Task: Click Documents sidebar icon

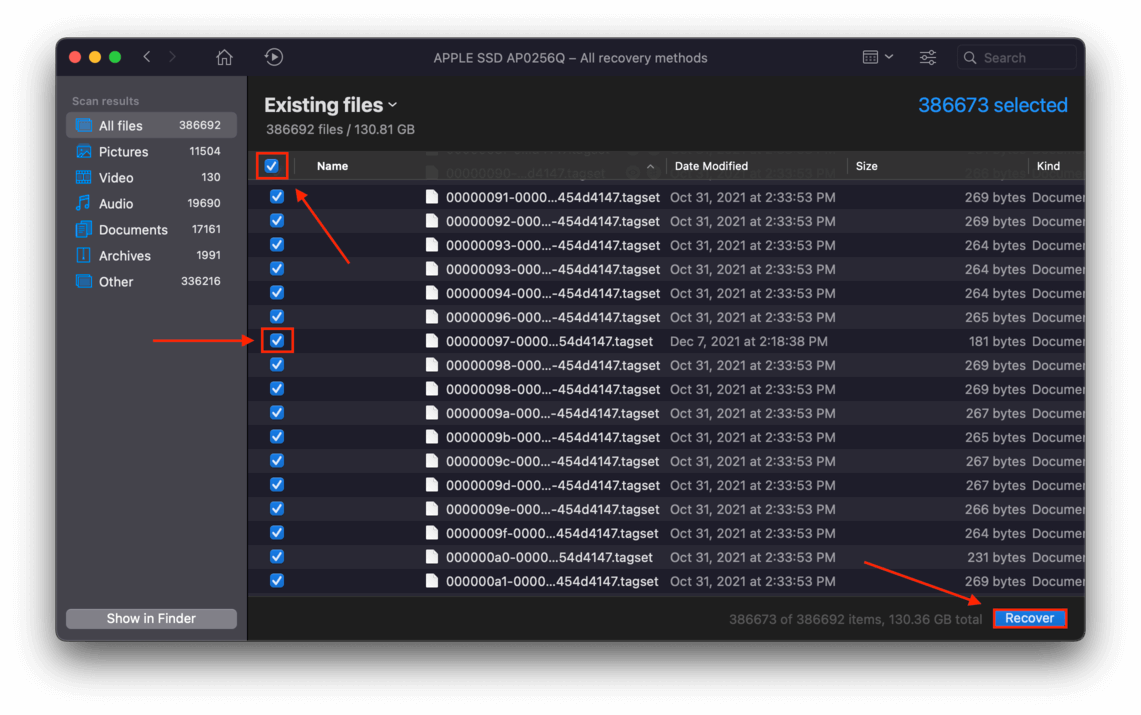Action: (84, 229)
